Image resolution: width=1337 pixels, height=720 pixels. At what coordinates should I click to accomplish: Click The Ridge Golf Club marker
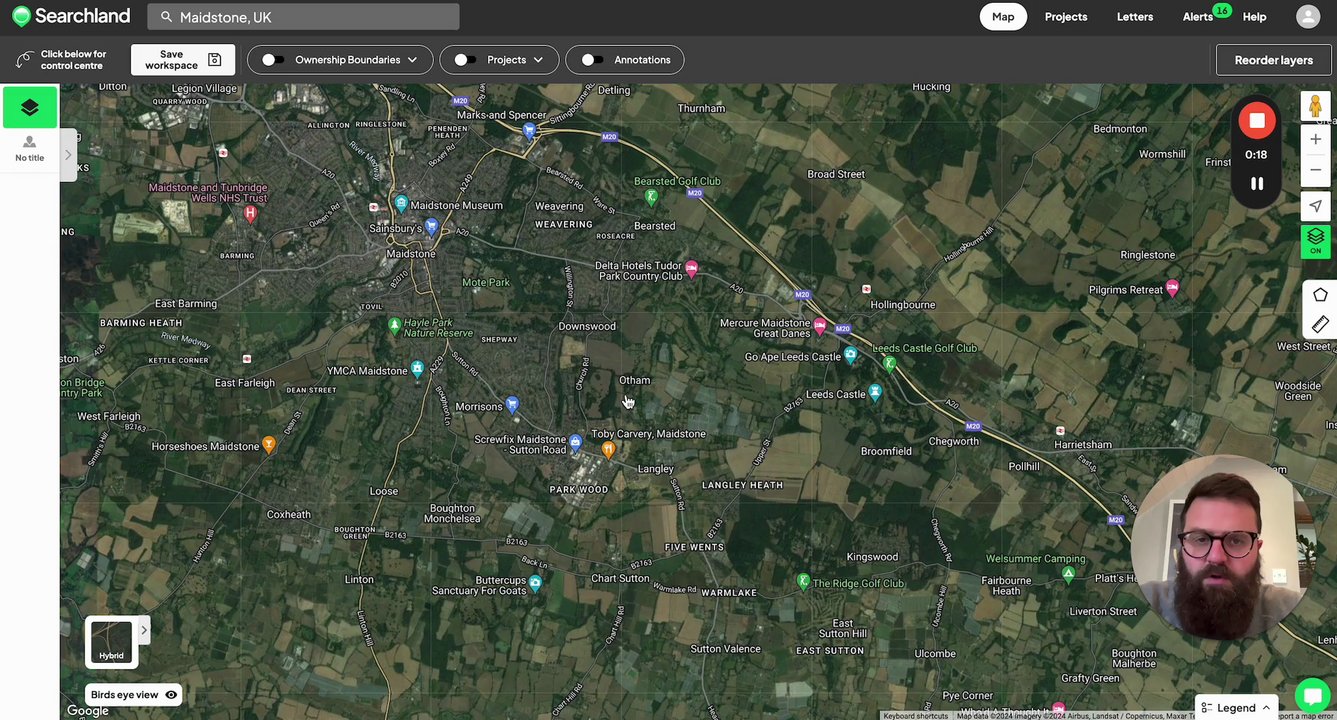(x=802, y=581)
